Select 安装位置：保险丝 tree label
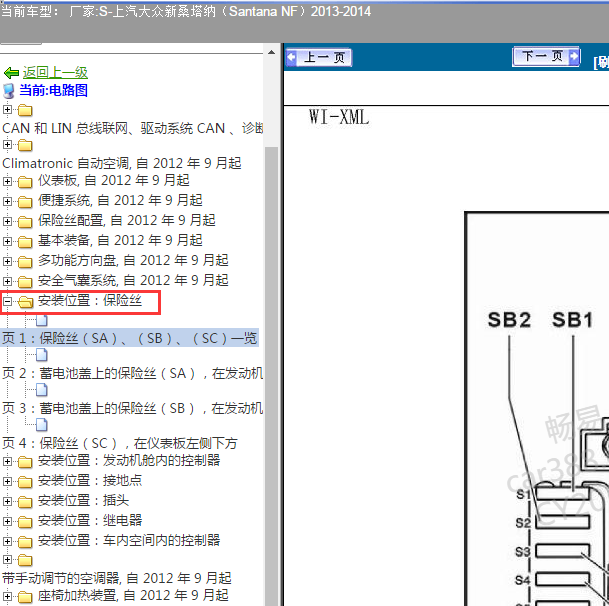This screenshot has width=609, height=606. pos(90,301)
